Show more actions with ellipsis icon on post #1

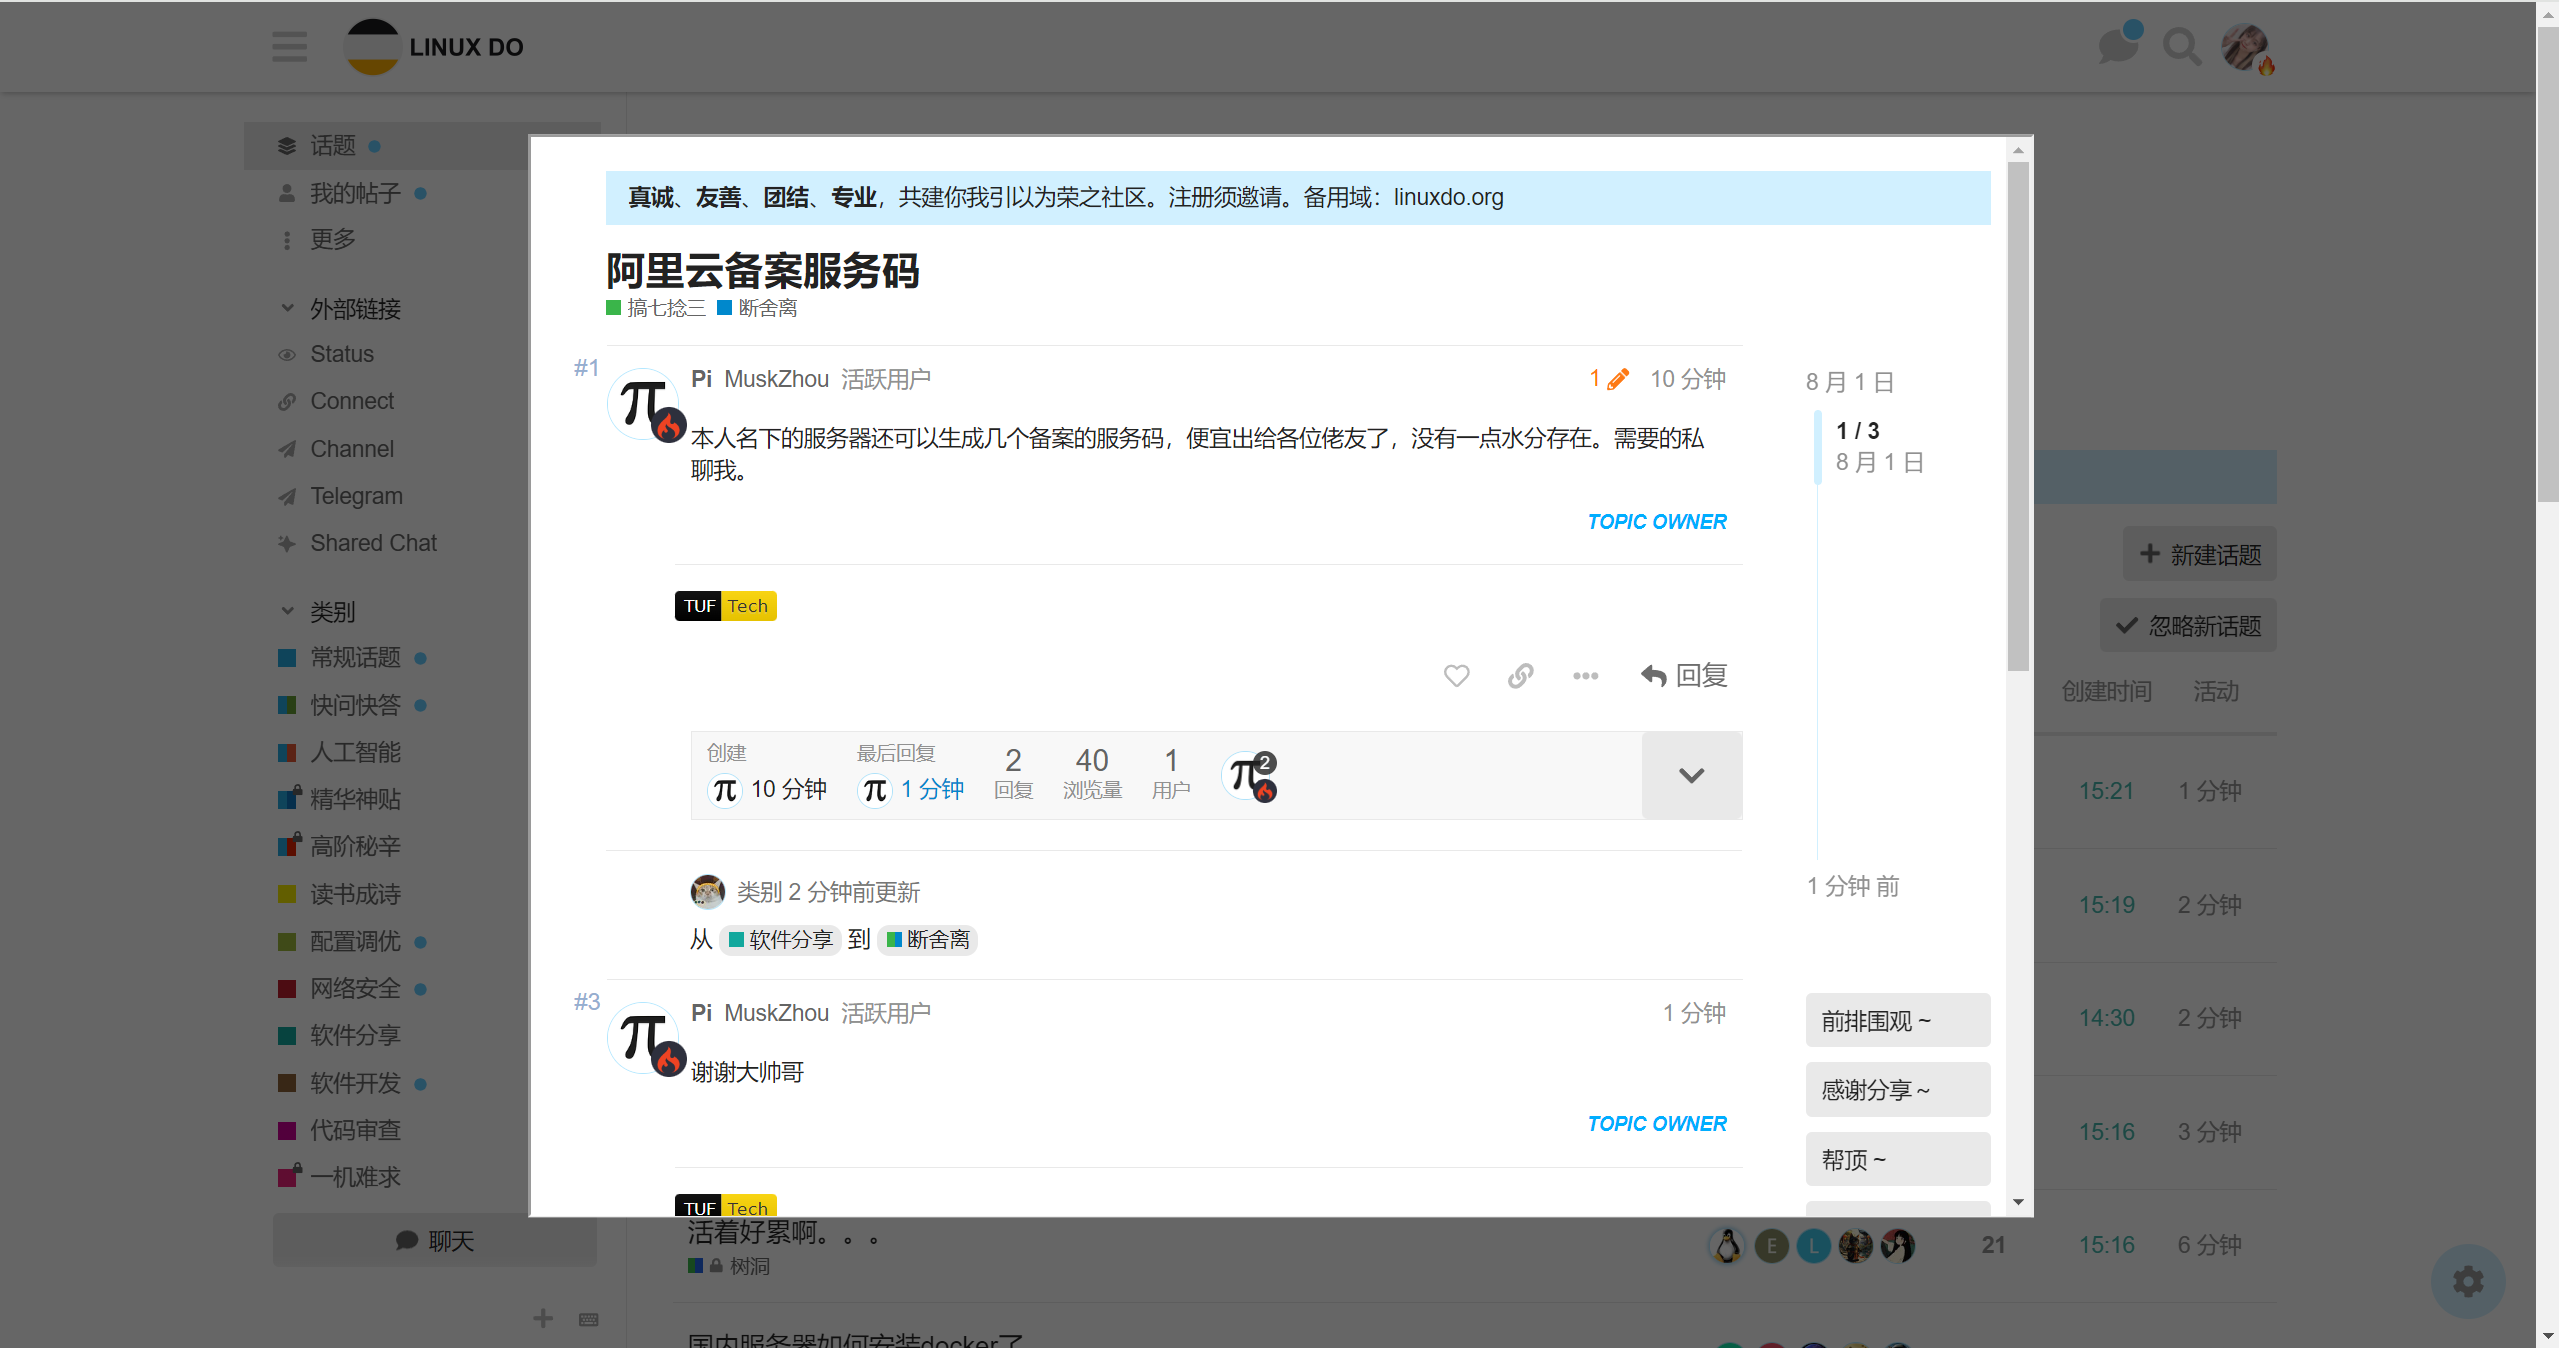tap(1585, 676)
